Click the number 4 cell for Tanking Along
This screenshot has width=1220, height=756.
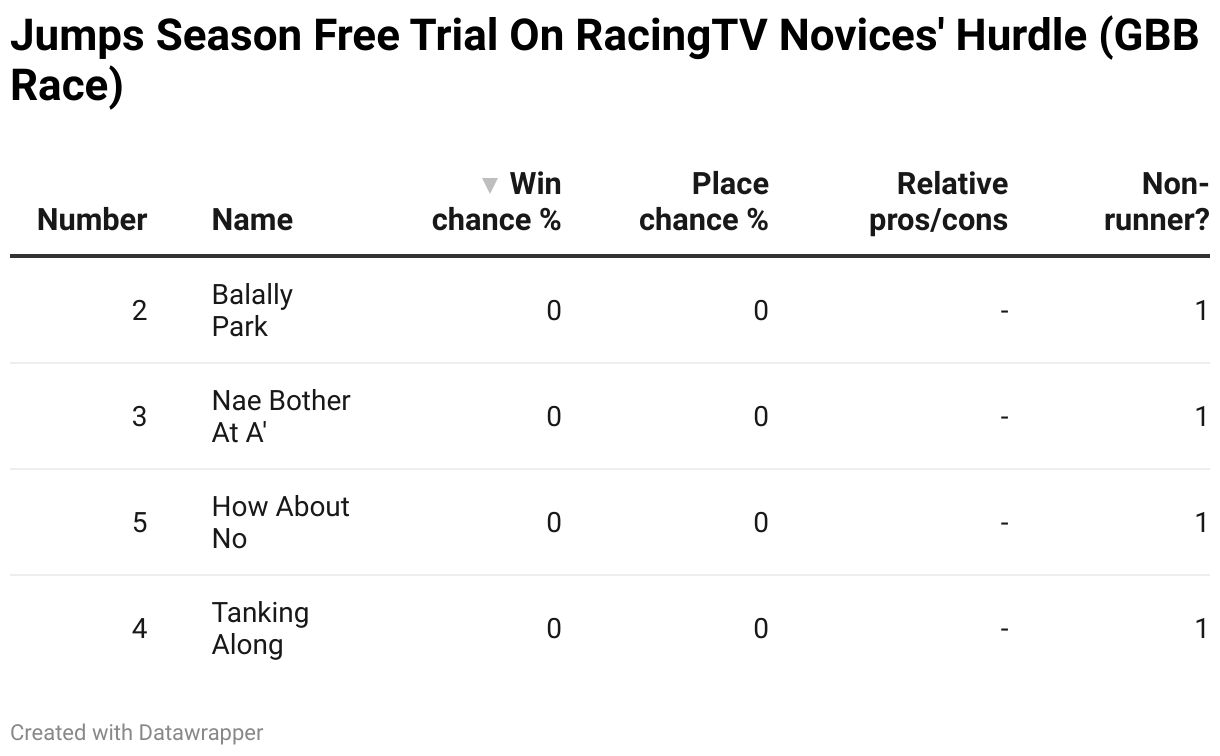tap(139, 629)
